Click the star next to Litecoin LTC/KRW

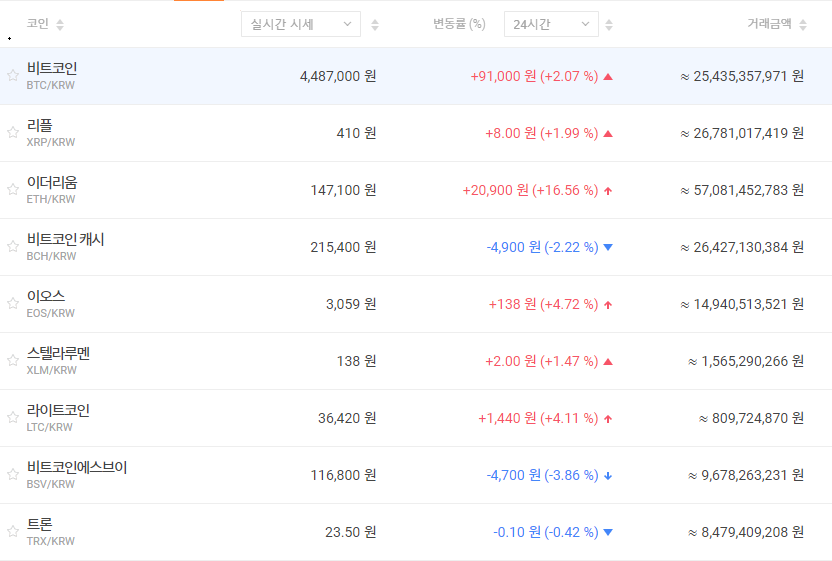[x=13, y=418]
